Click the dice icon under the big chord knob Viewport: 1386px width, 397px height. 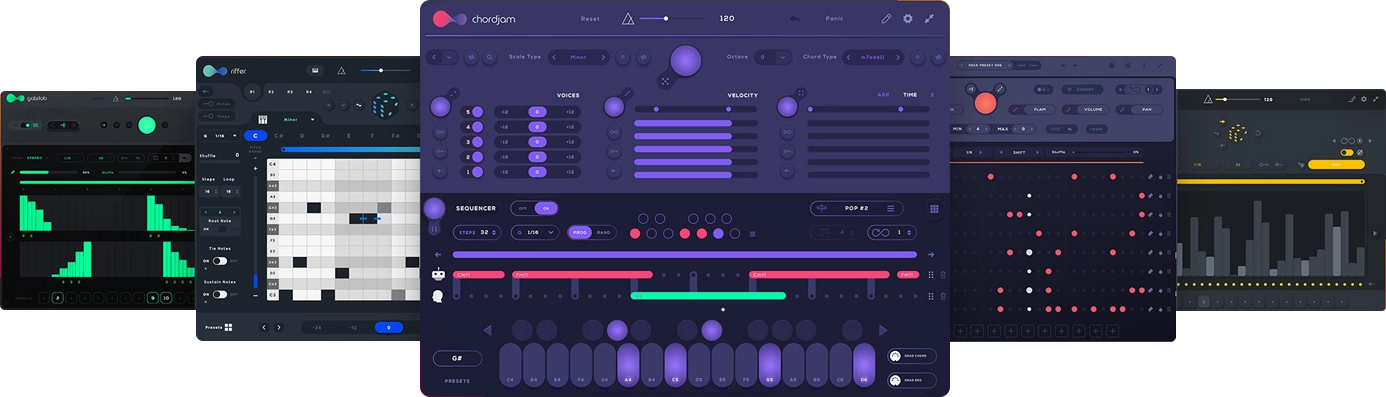click(664, 80)
